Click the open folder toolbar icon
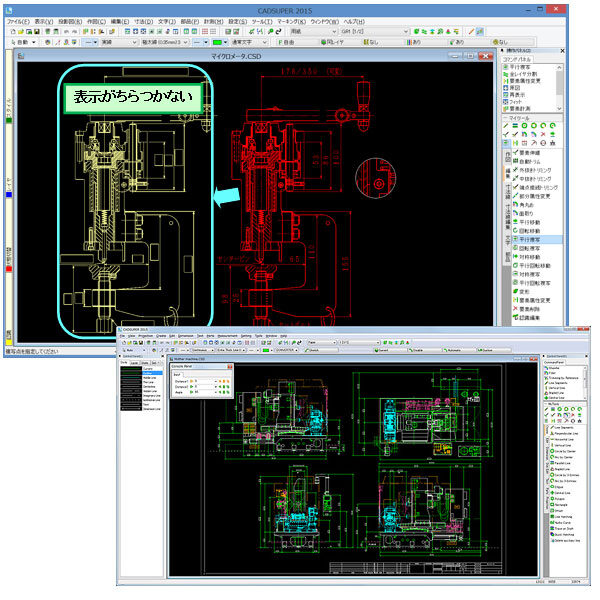Image resolution: width=600 pixels, height=600 pixels. [21, 32]
